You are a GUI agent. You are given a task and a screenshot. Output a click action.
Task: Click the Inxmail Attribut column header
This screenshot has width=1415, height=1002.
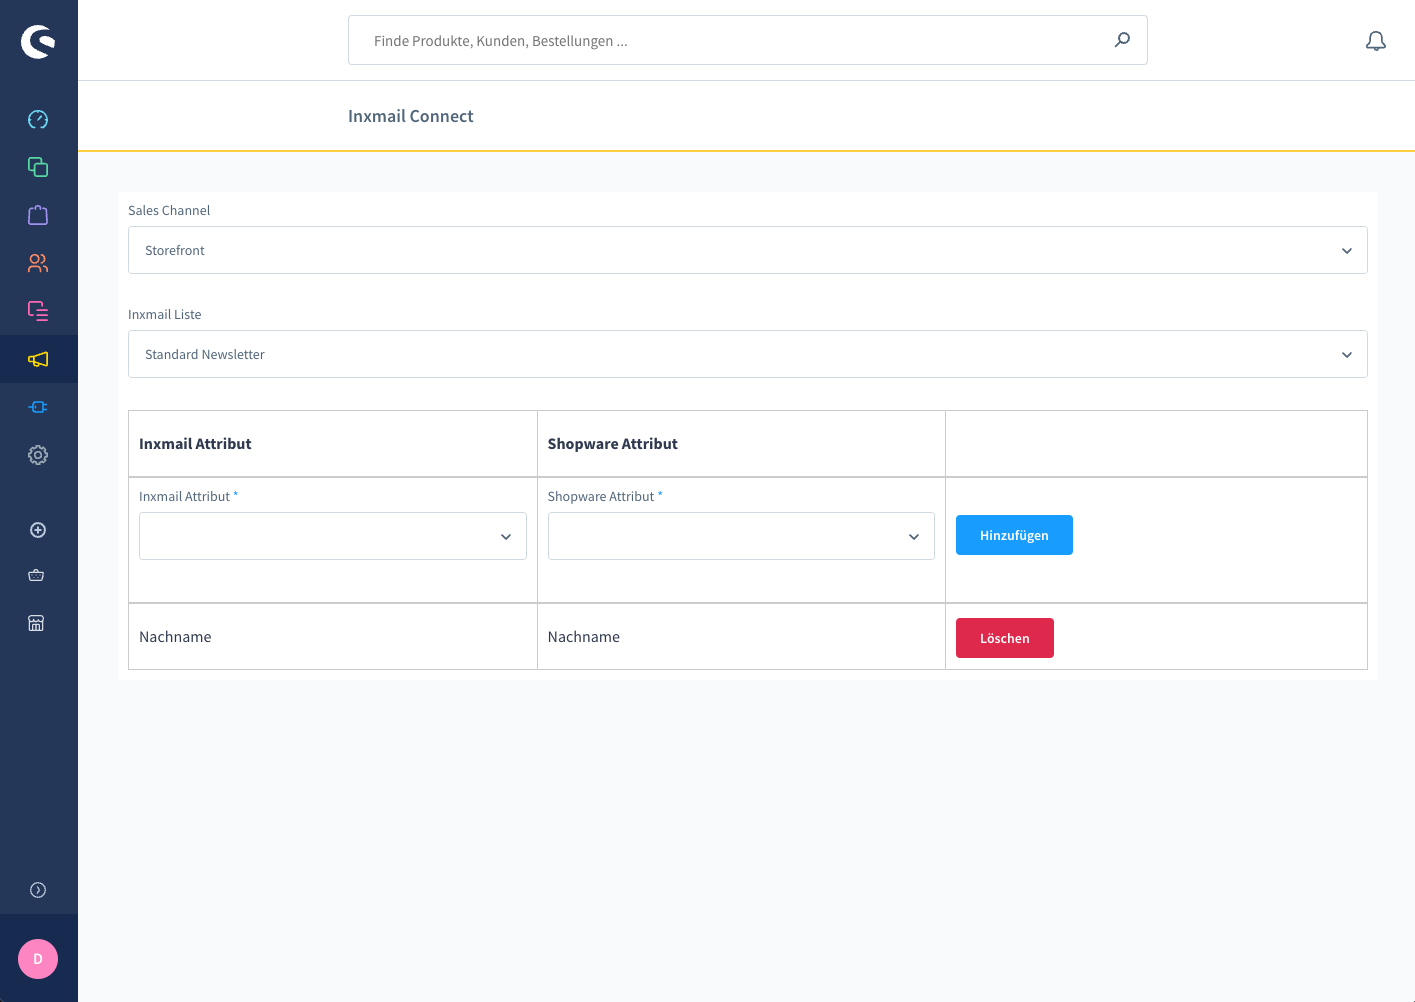click(x=195, y=444)
